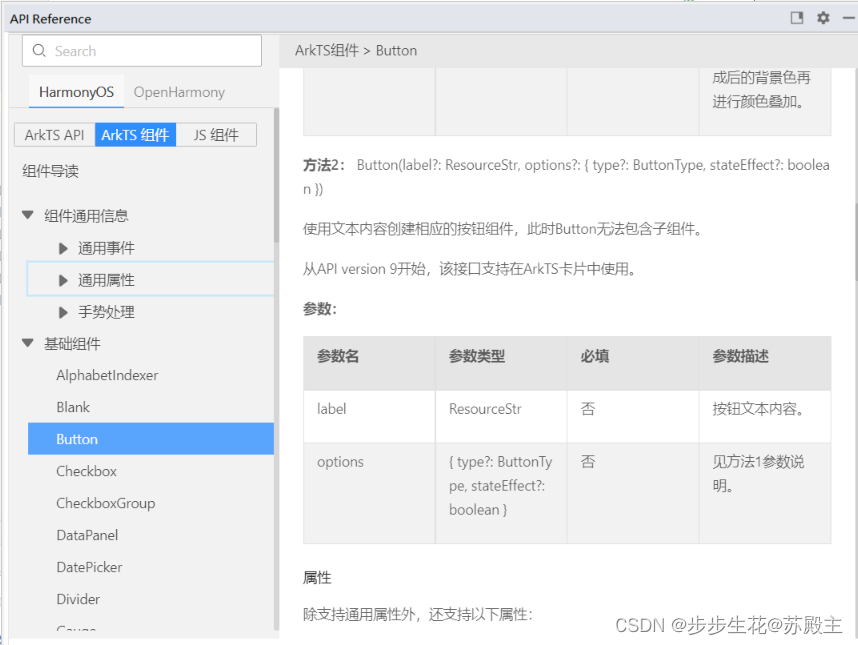Select the JS 组件 tab
The width and height of the screenshot is (858, 645).
pyautogui.click(x=216, y=135)
